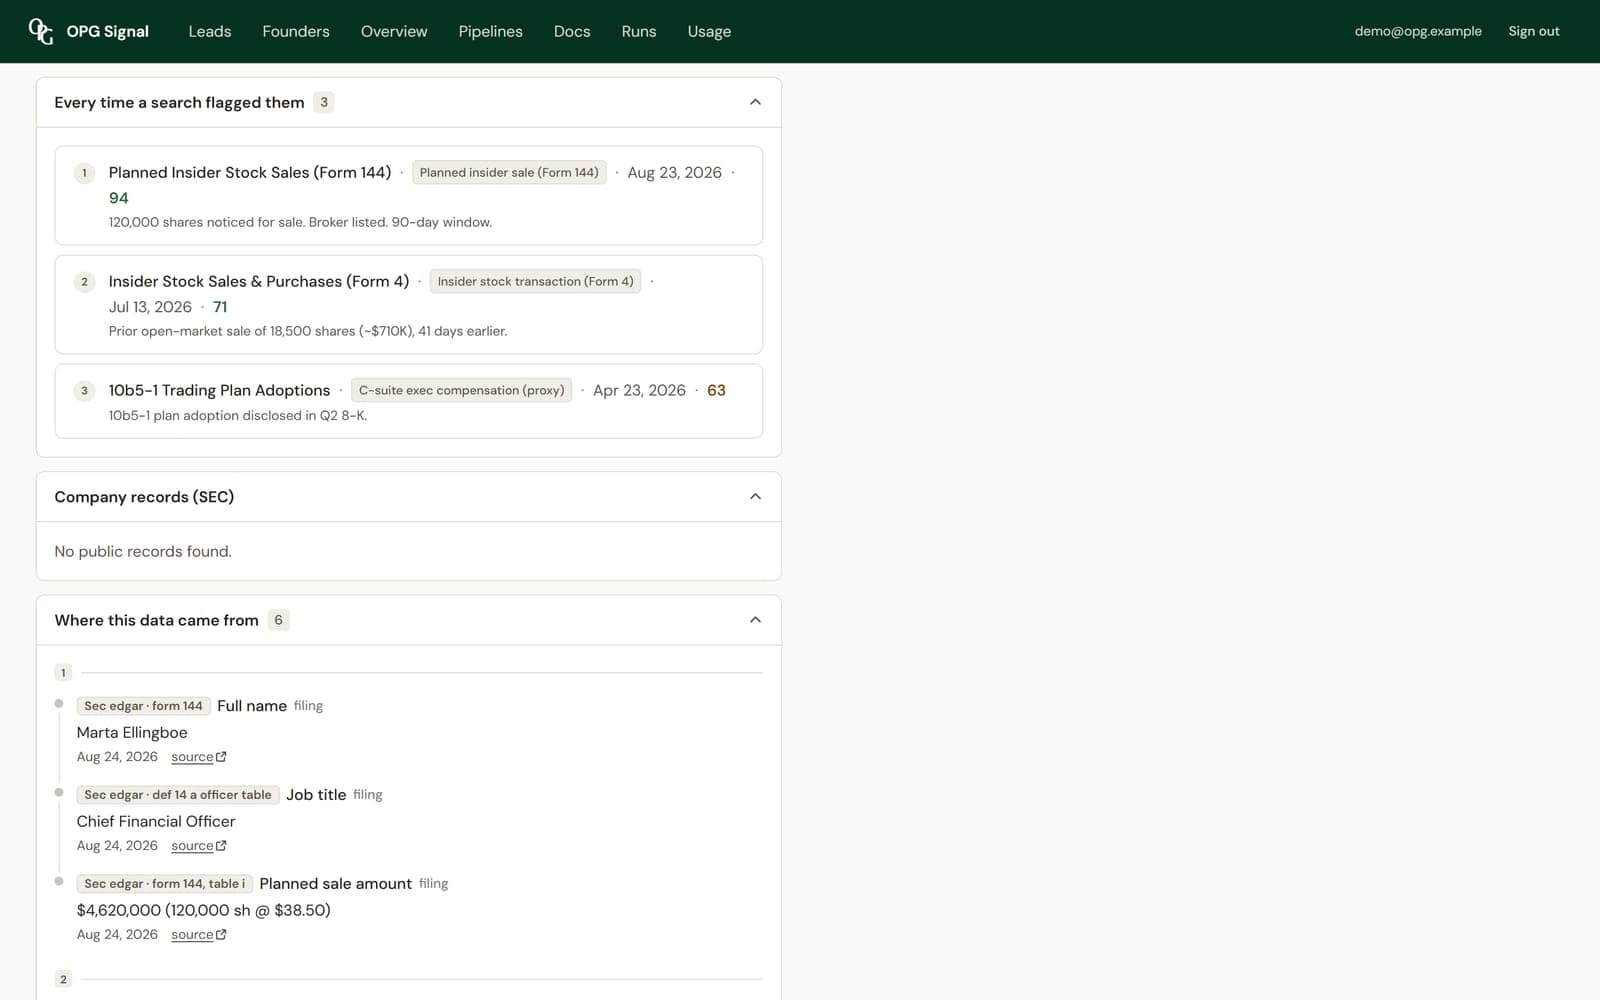Click 'Sec edgar · def 14 a officer table' tag
1600x1000 pixels.
178,795
